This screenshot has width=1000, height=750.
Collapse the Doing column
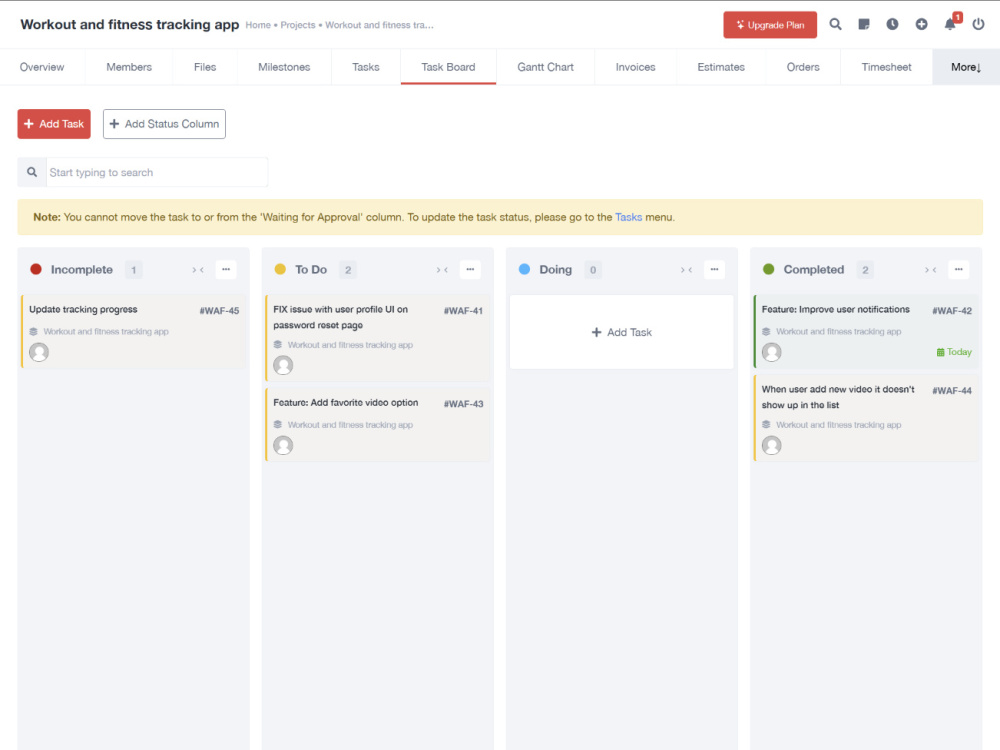pos(687,270)
